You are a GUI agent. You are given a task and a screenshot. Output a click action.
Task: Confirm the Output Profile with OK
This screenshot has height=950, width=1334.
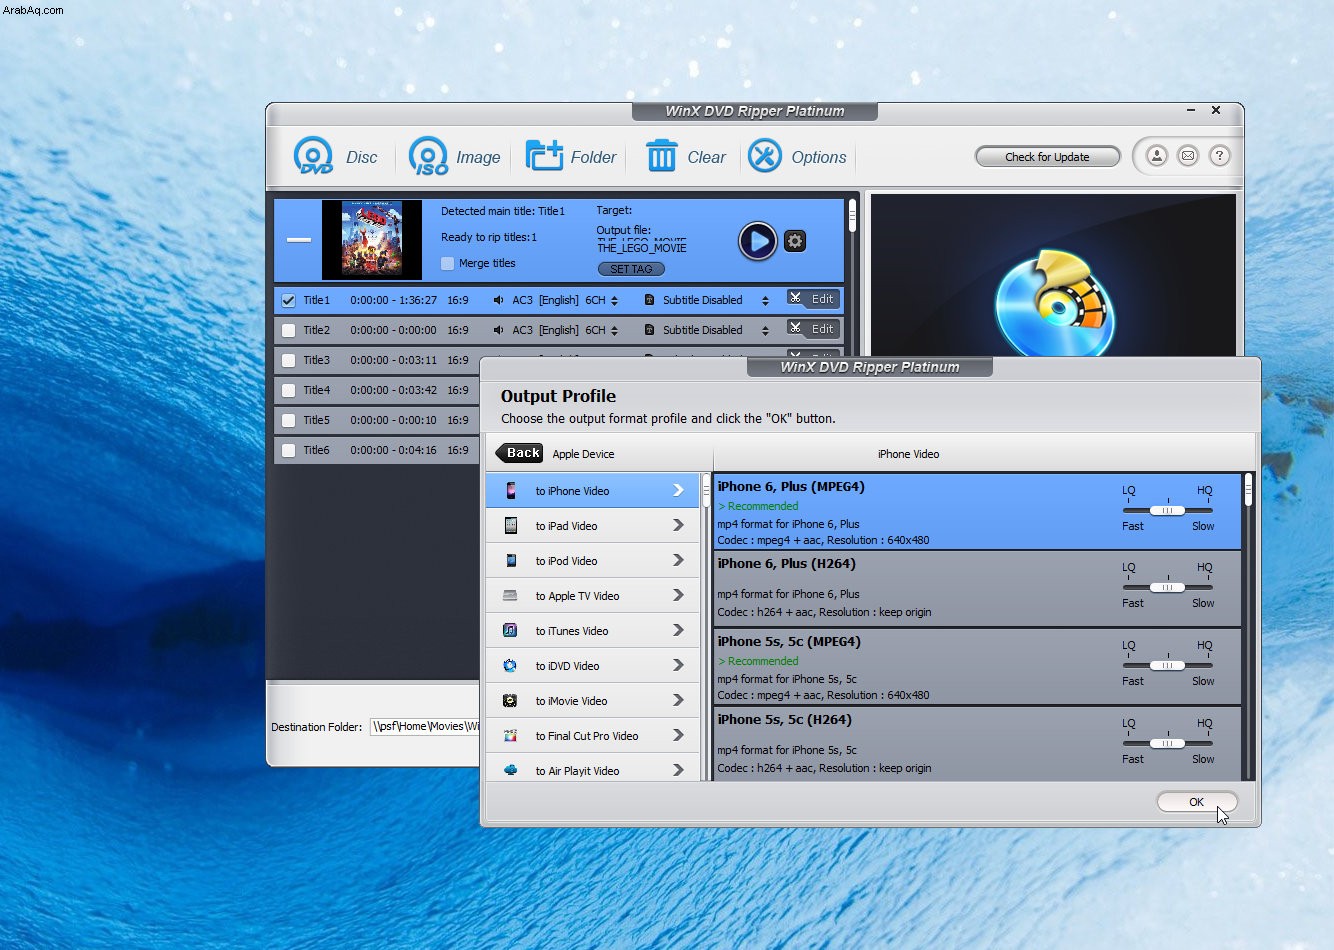[x=1197, y=802]
